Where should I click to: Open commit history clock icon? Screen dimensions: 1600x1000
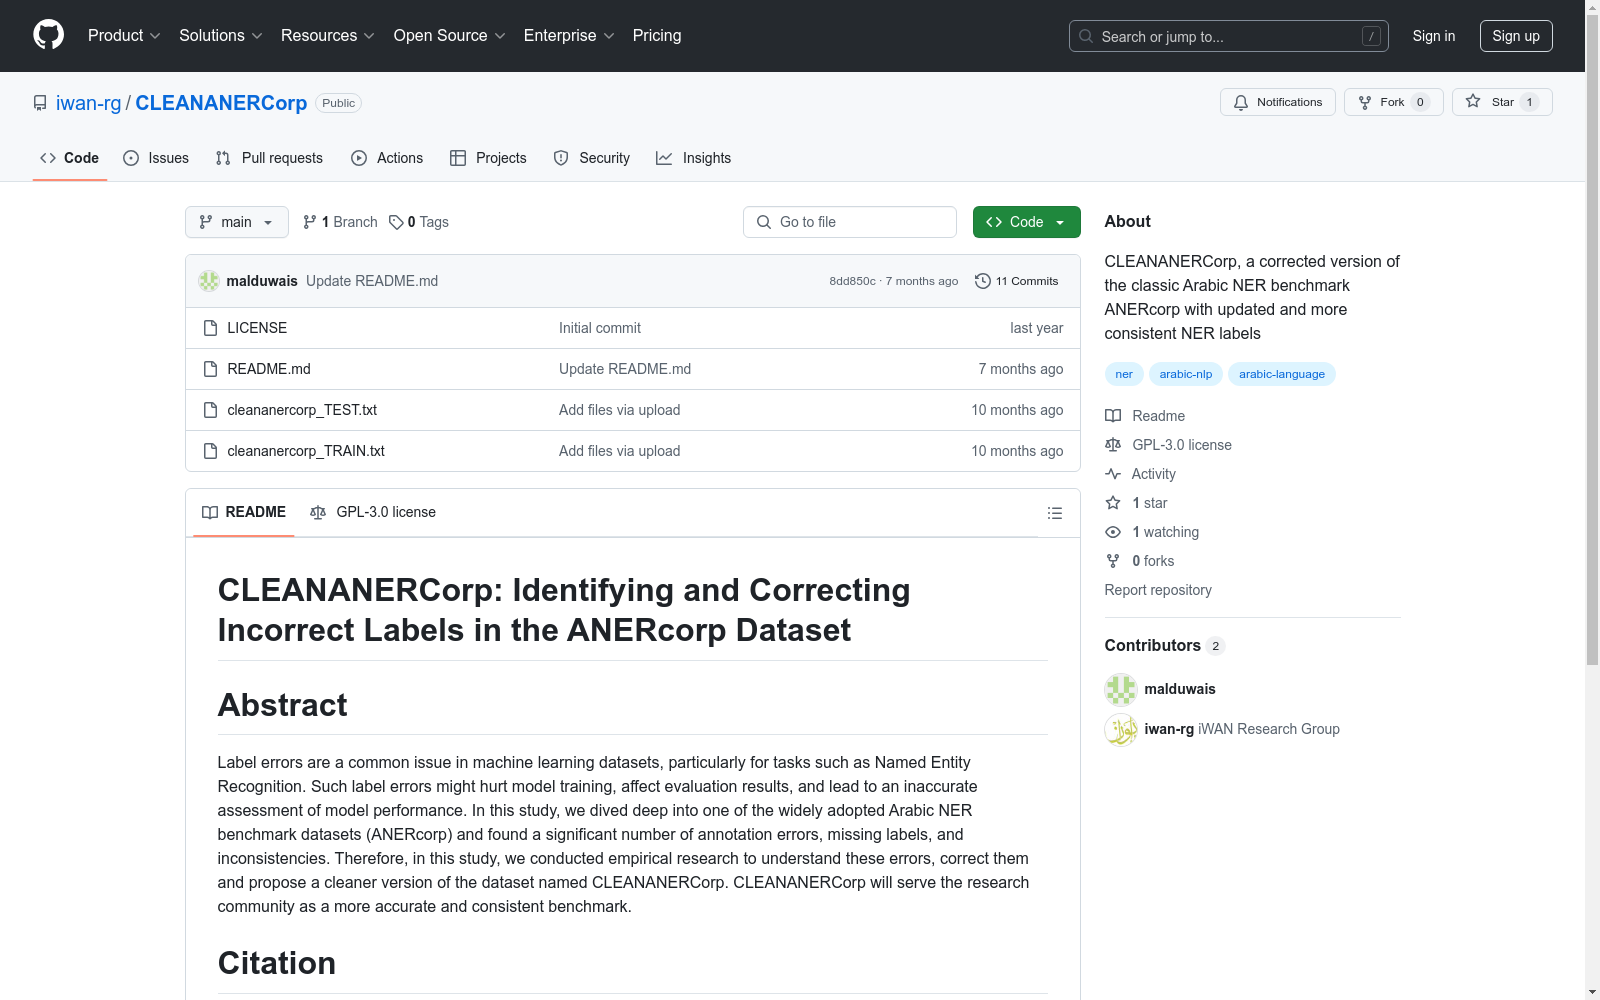coord(983,281)
